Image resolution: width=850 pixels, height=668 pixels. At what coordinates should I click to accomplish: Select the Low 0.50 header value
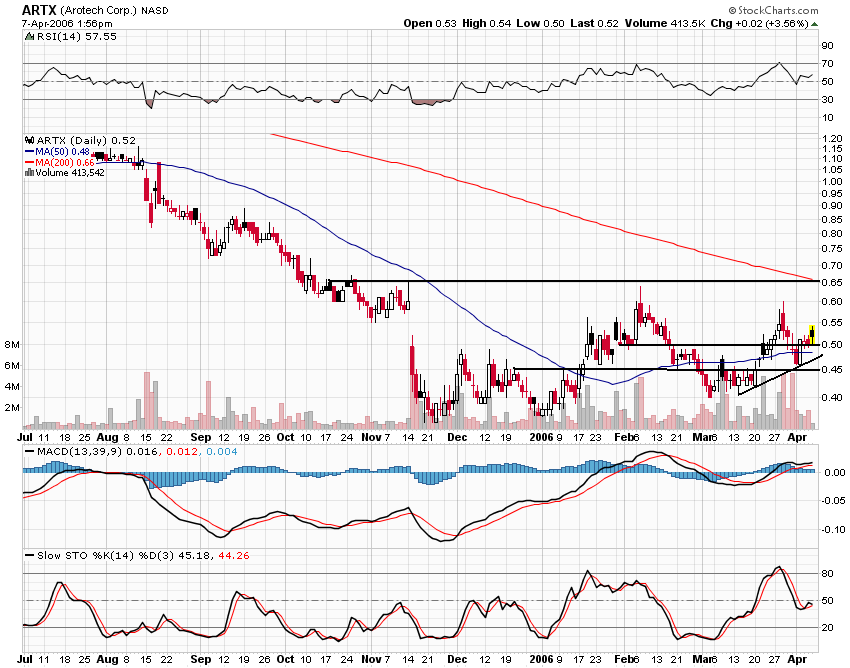click(x=540, y=23)
